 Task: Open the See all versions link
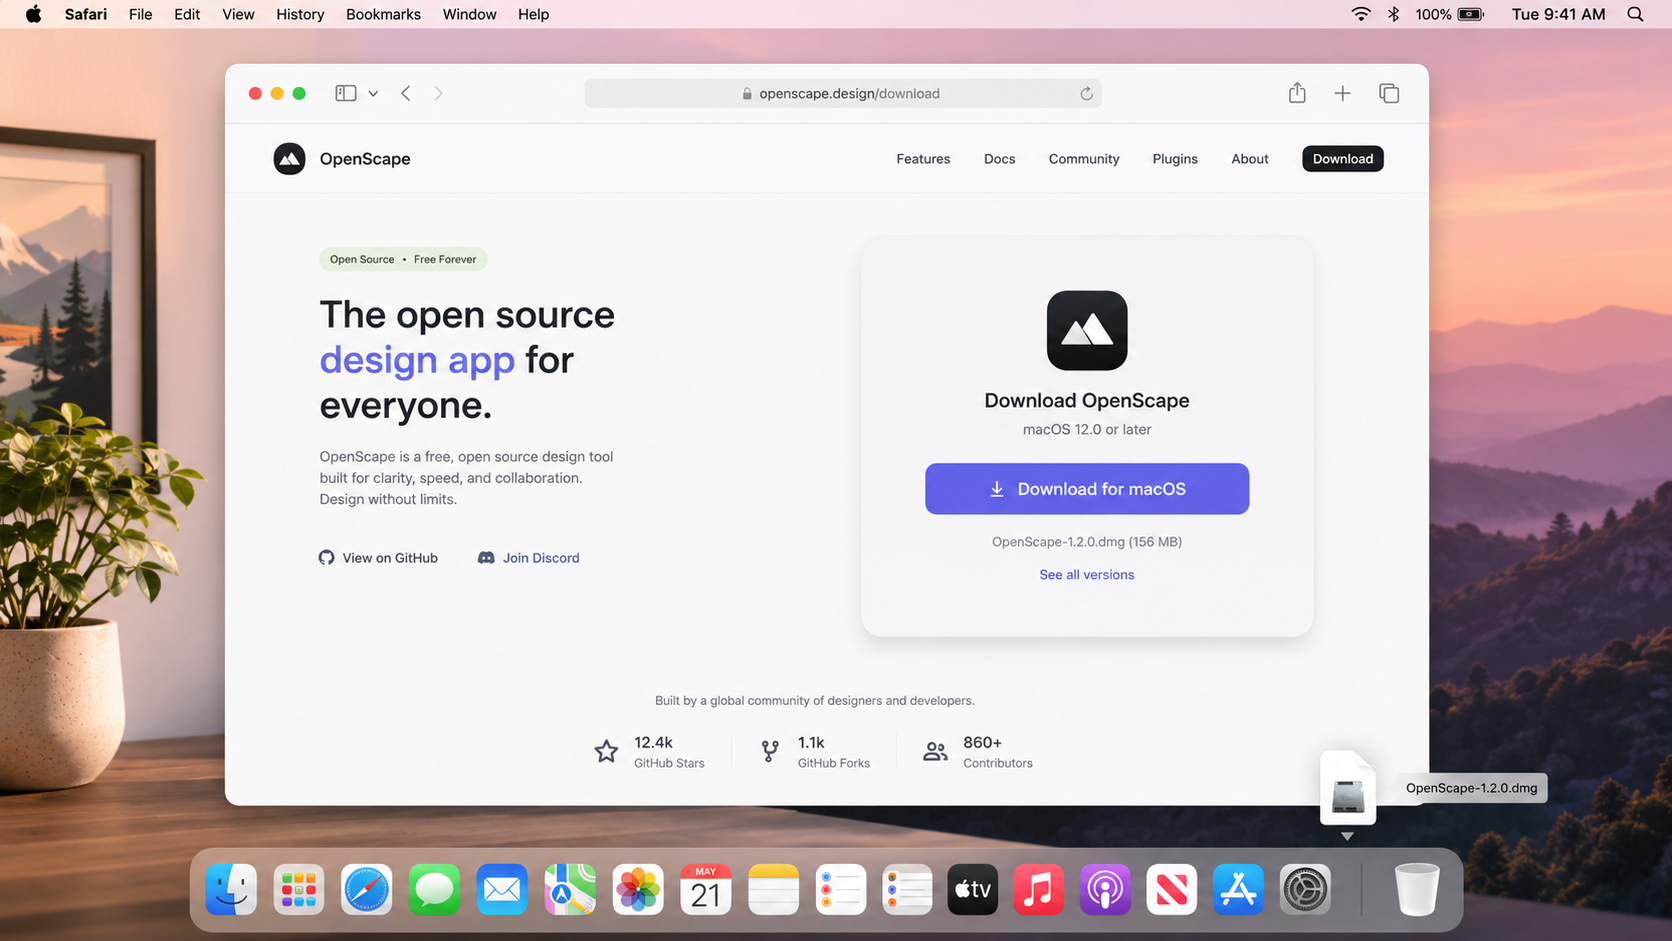pyautogui.click(x=1087, y=575)
